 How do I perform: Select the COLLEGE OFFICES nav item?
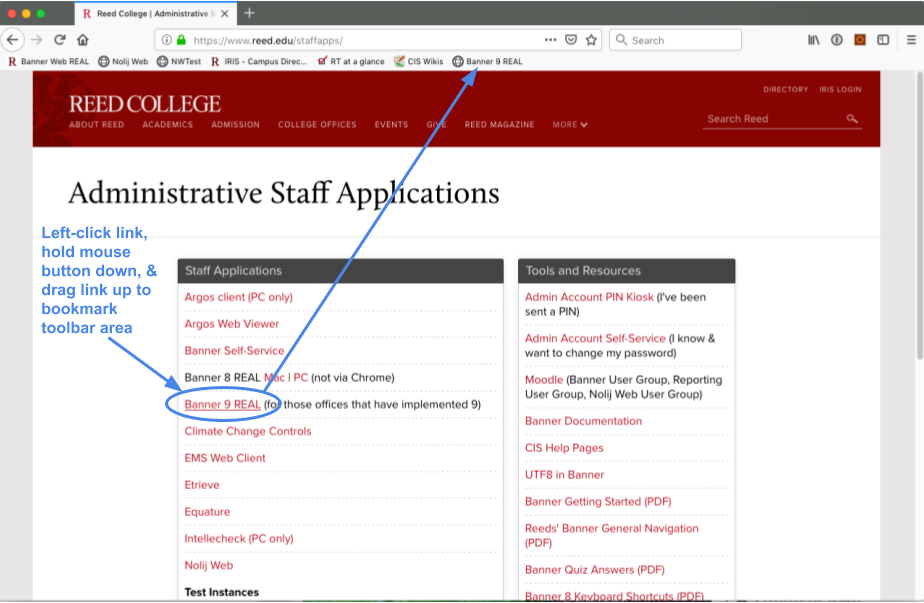coord(317,125)
